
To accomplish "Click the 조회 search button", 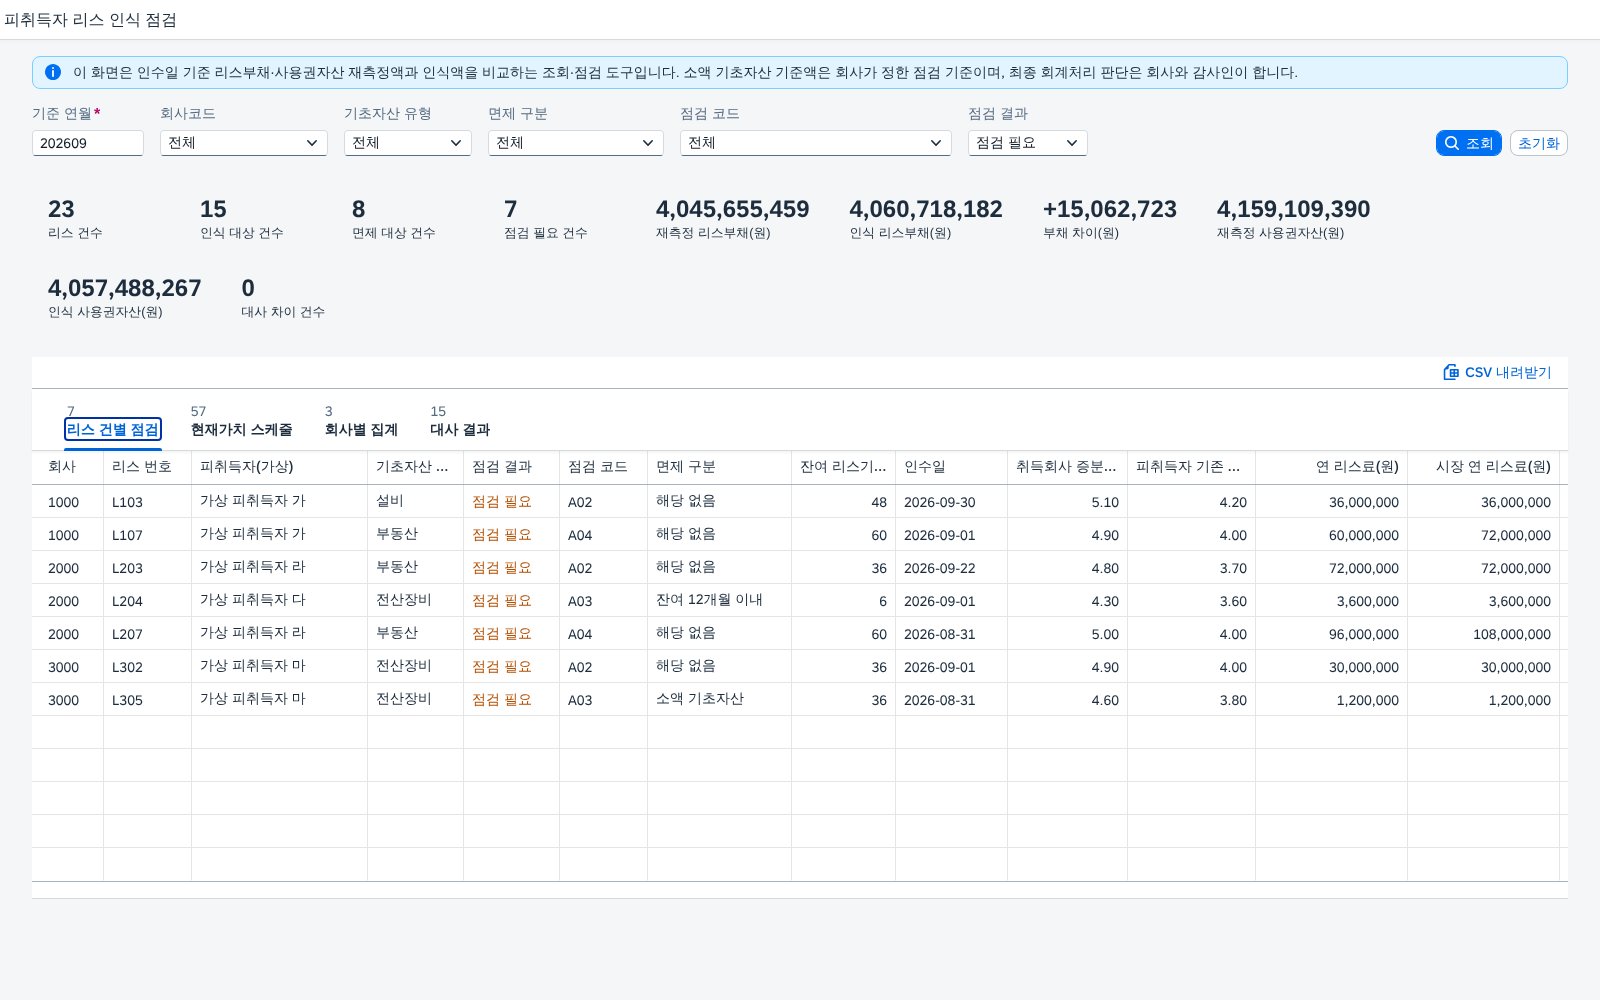I will pyautogui.click(x=1468, y=143).
